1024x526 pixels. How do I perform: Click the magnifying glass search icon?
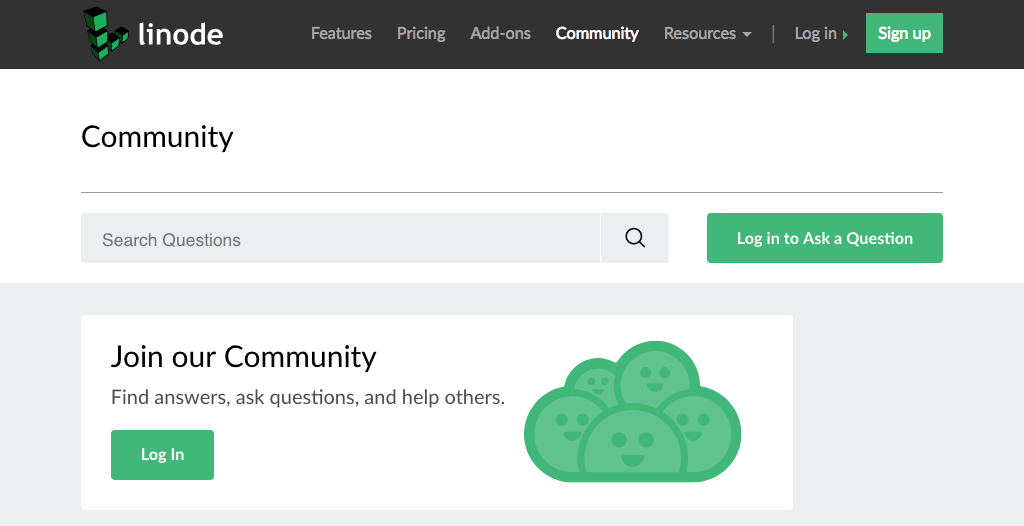[x=635, y=238]
